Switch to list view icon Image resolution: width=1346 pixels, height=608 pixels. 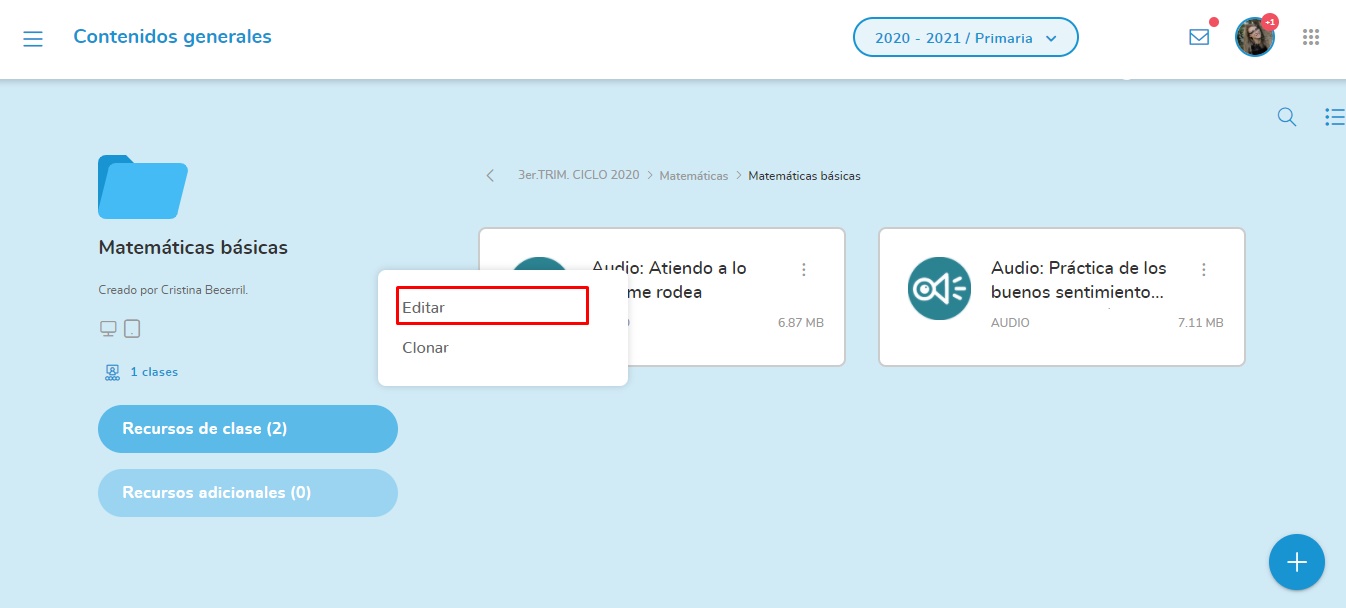point(1334,117)
